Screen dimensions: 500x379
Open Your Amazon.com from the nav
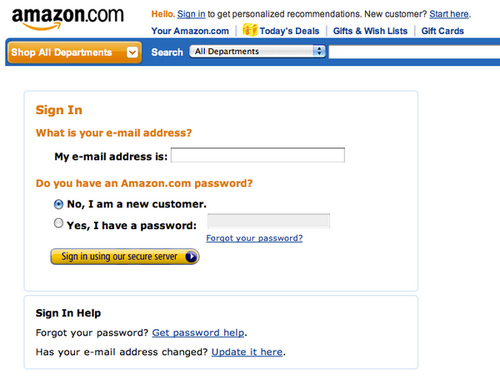[x=190, y=31]
